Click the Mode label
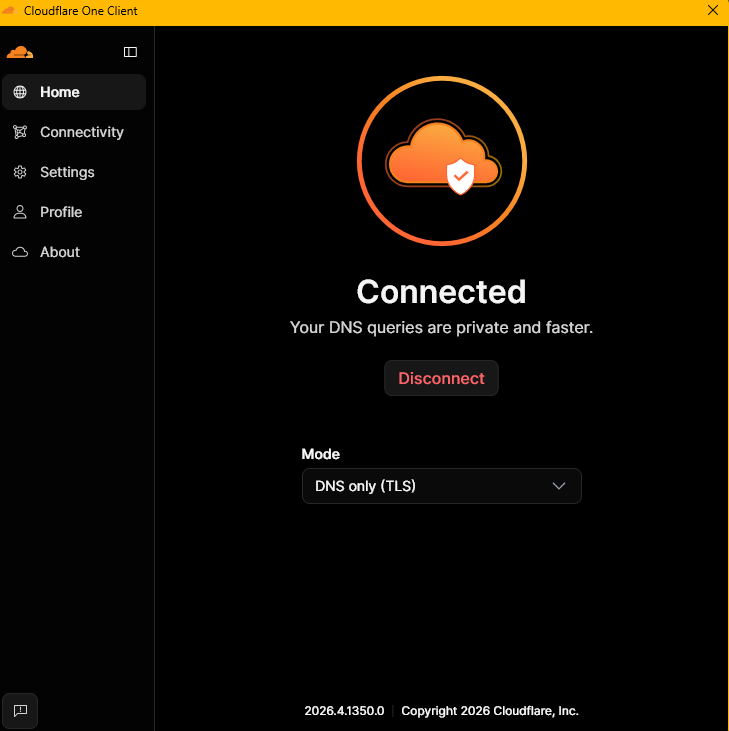Screen dimensions: 729x731 (x=321, y=454)
